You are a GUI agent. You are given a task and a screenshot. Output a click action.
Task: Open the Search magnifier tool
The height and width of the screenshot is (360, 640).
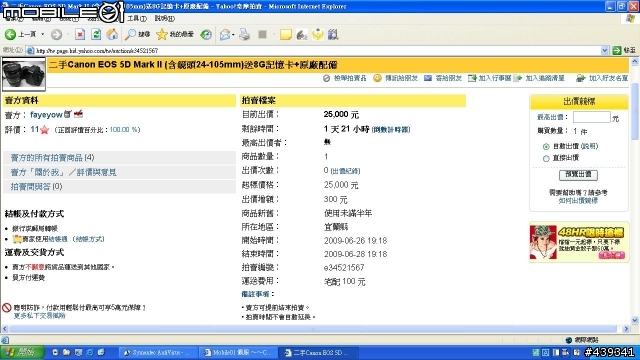pyautogui.click(x=137, y=35)
